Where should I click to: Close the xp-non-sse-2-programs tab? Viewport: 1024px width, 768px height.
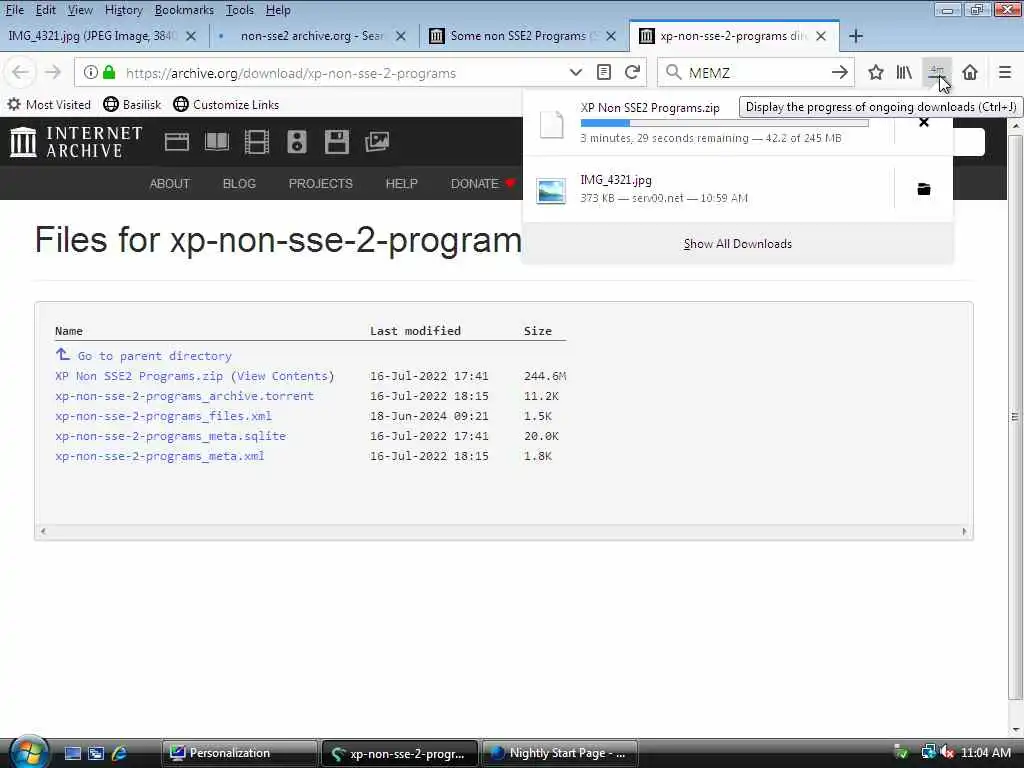click(821, 36)
